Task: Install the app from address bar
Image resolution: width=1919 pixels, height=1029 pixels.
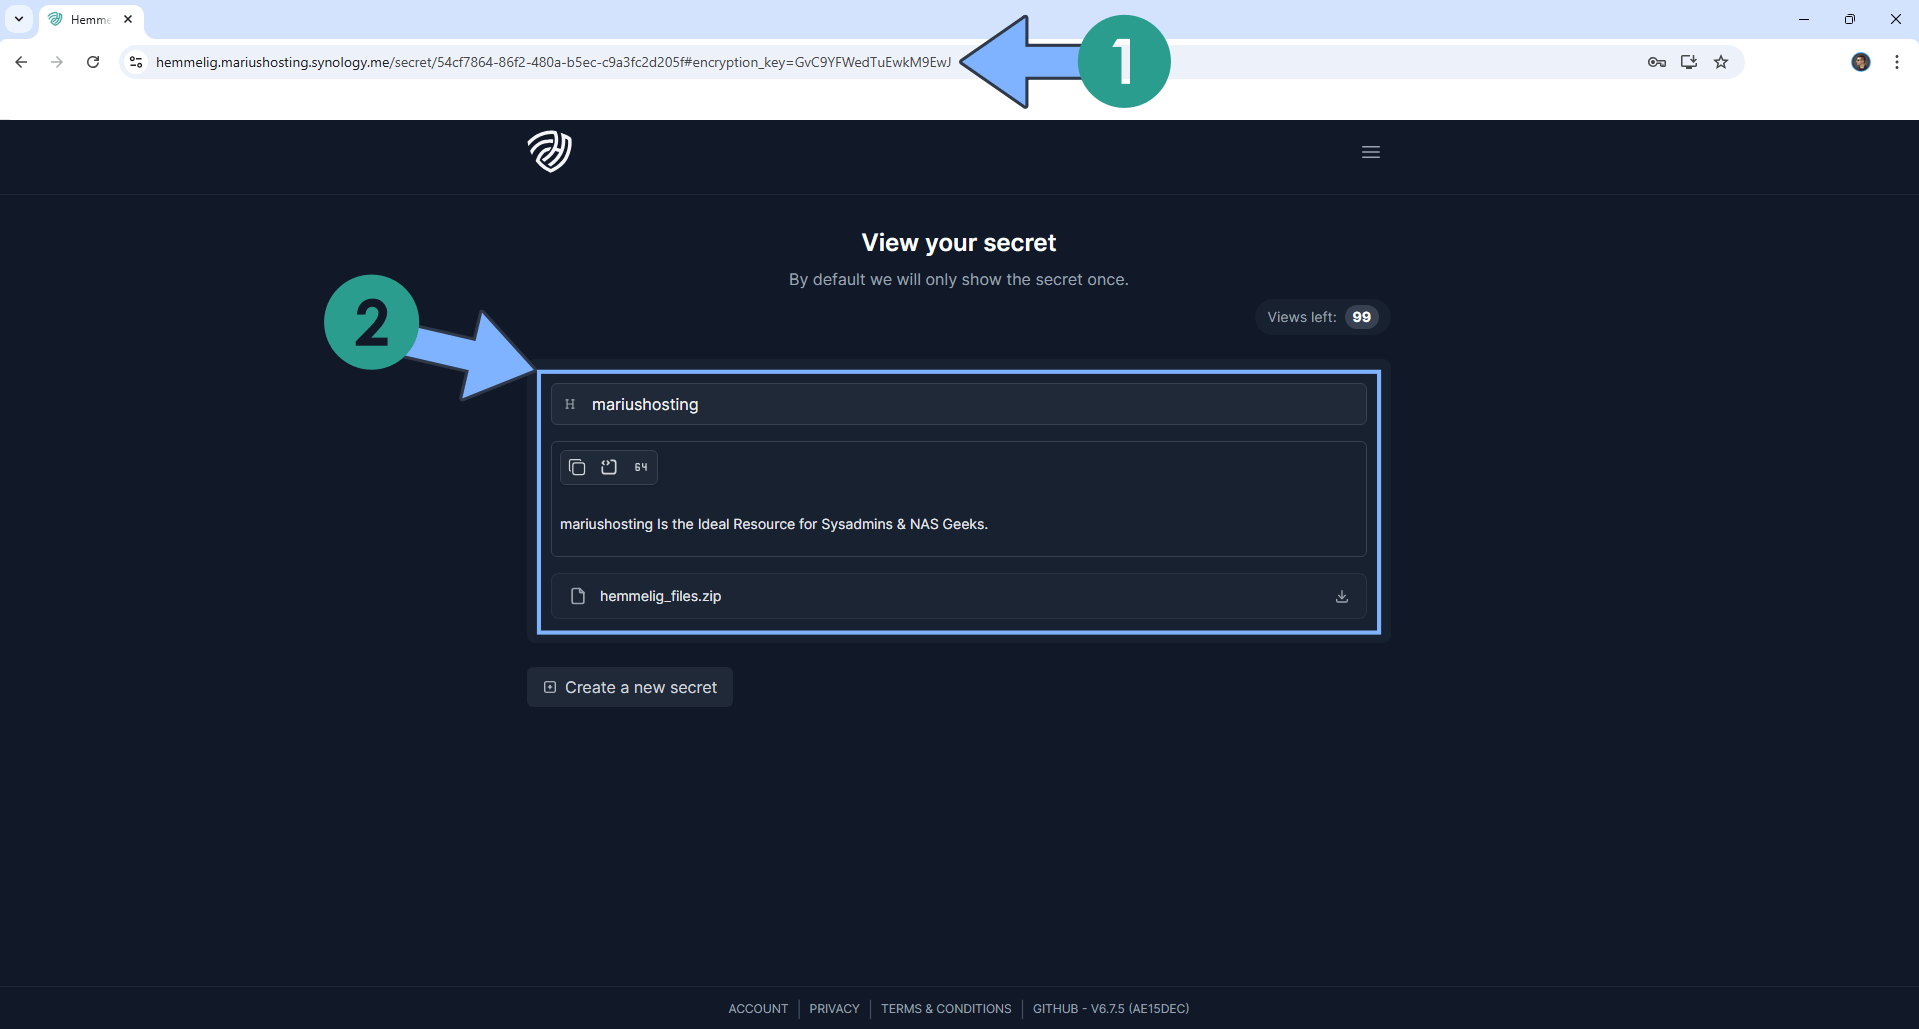Action: tap(1689, 62)
